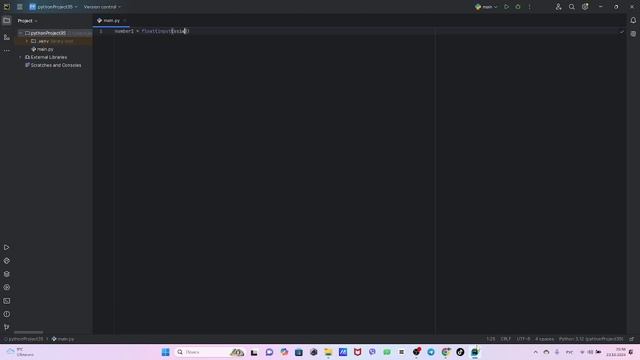Open the taskbar clock and date

[x=616, y=352]
